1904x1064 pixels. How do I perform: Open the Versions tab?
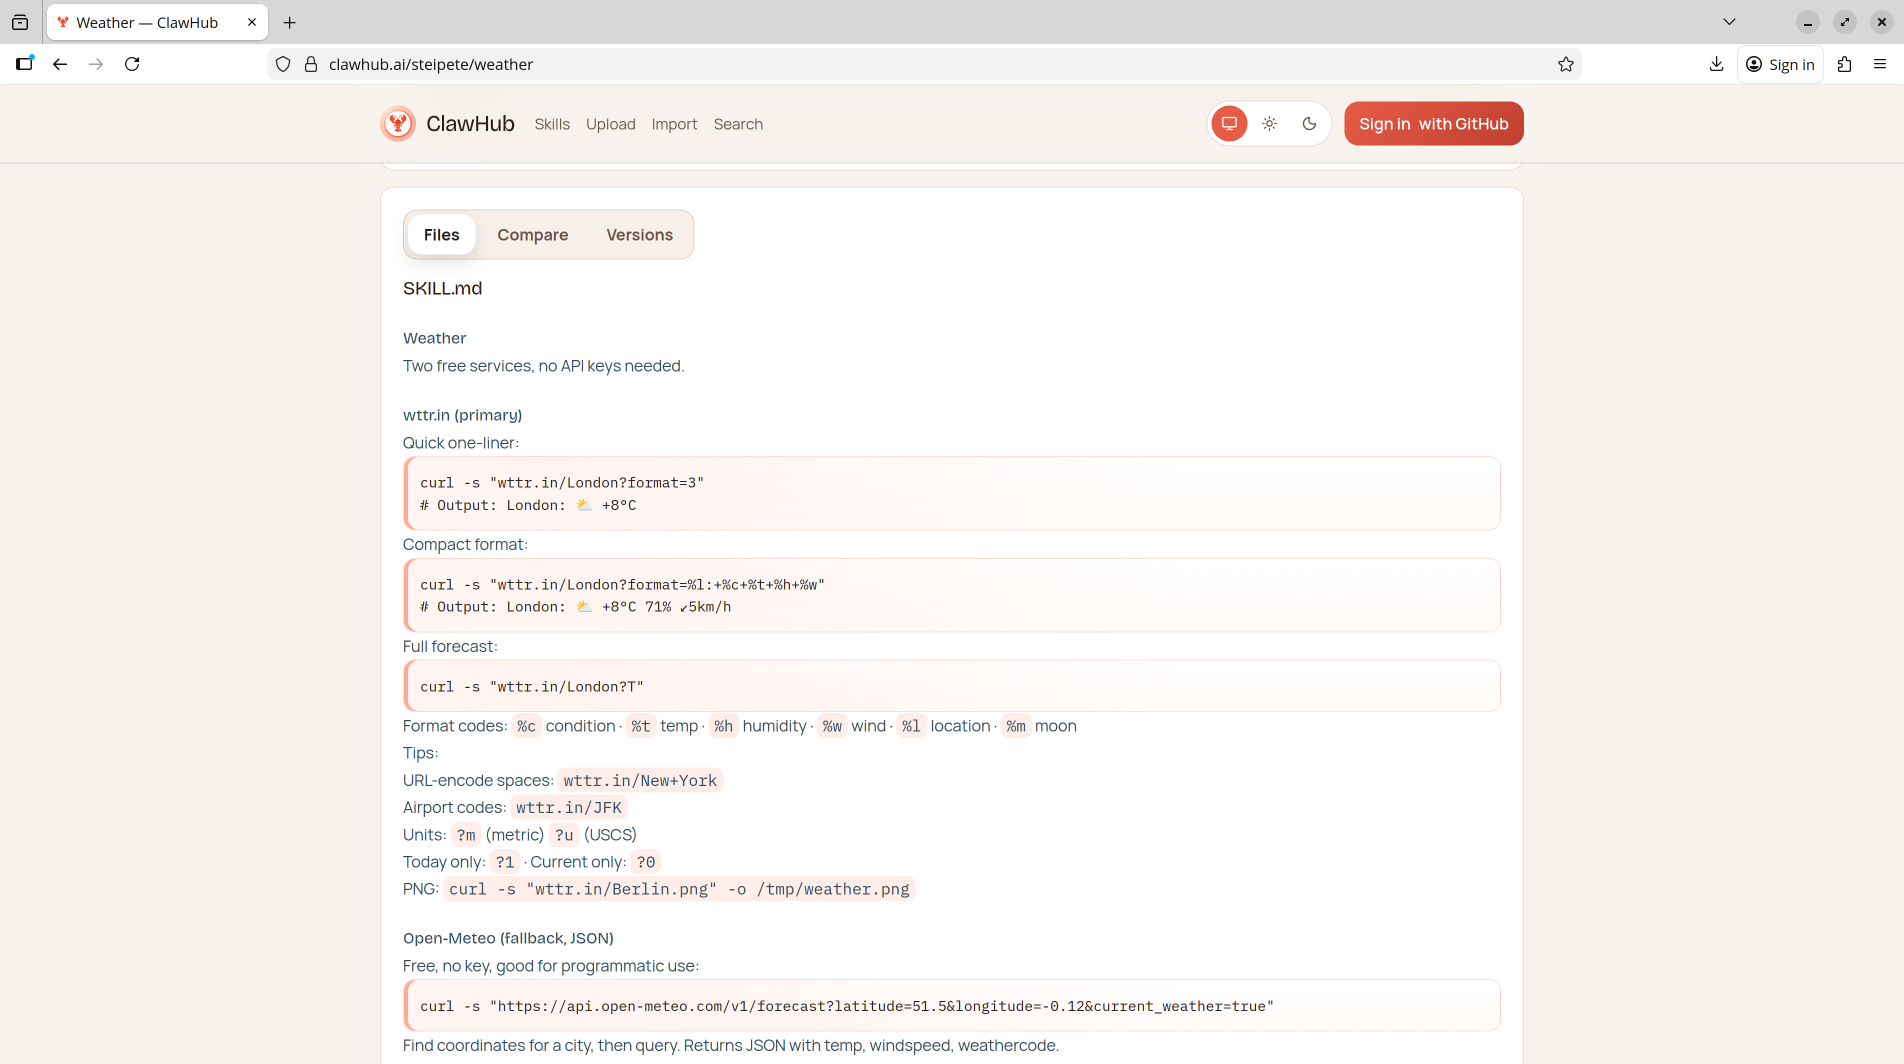click(x=639, y=235)
